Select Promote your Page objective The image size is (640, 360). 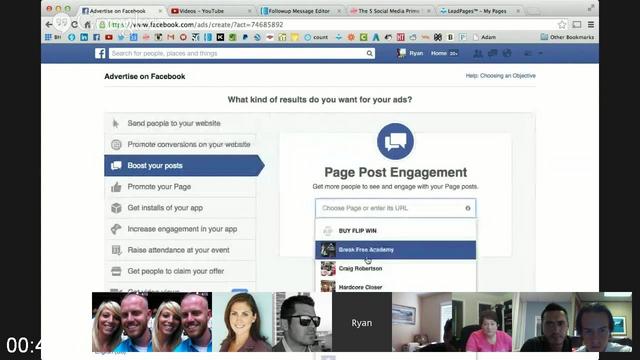tap(180, 187)
